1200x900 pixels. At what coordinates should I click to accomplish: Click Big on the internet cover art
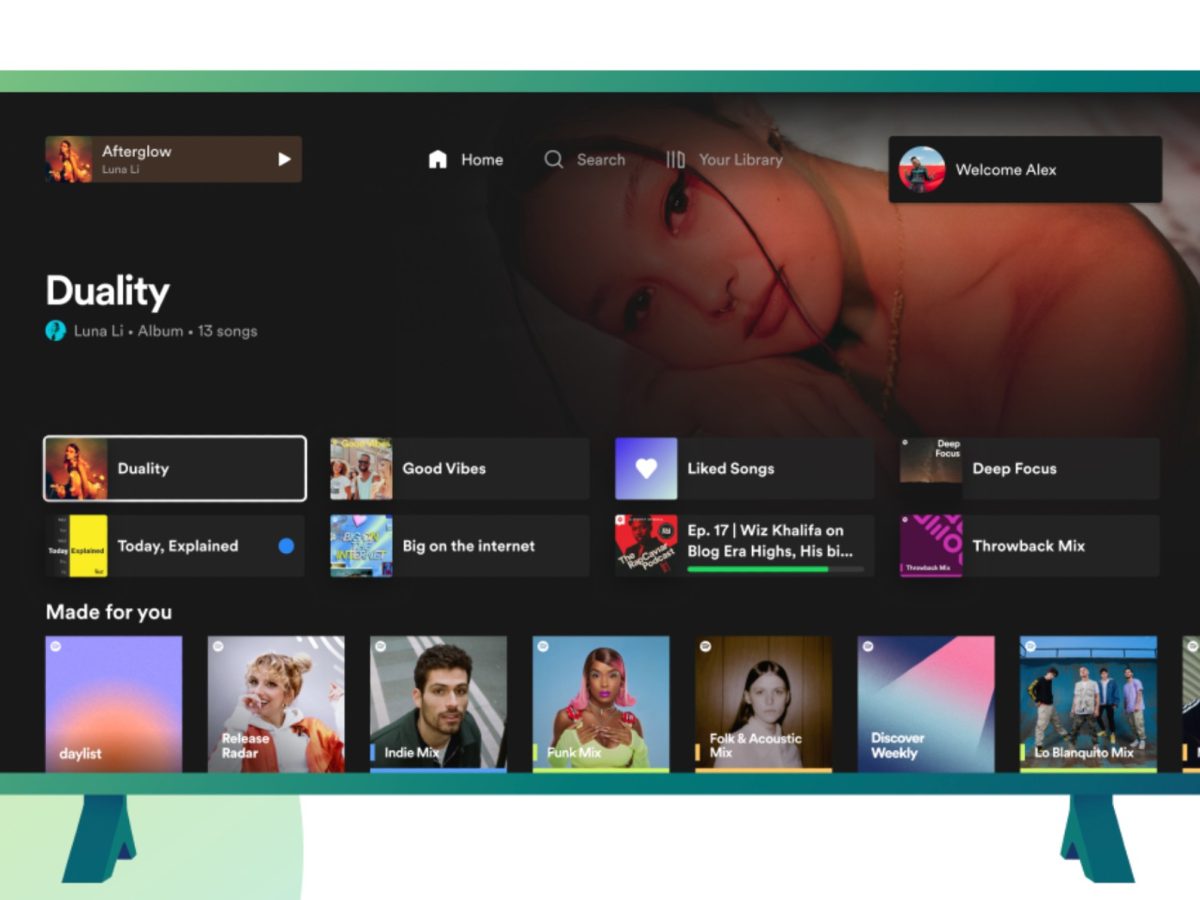click(x=361, y=546)
